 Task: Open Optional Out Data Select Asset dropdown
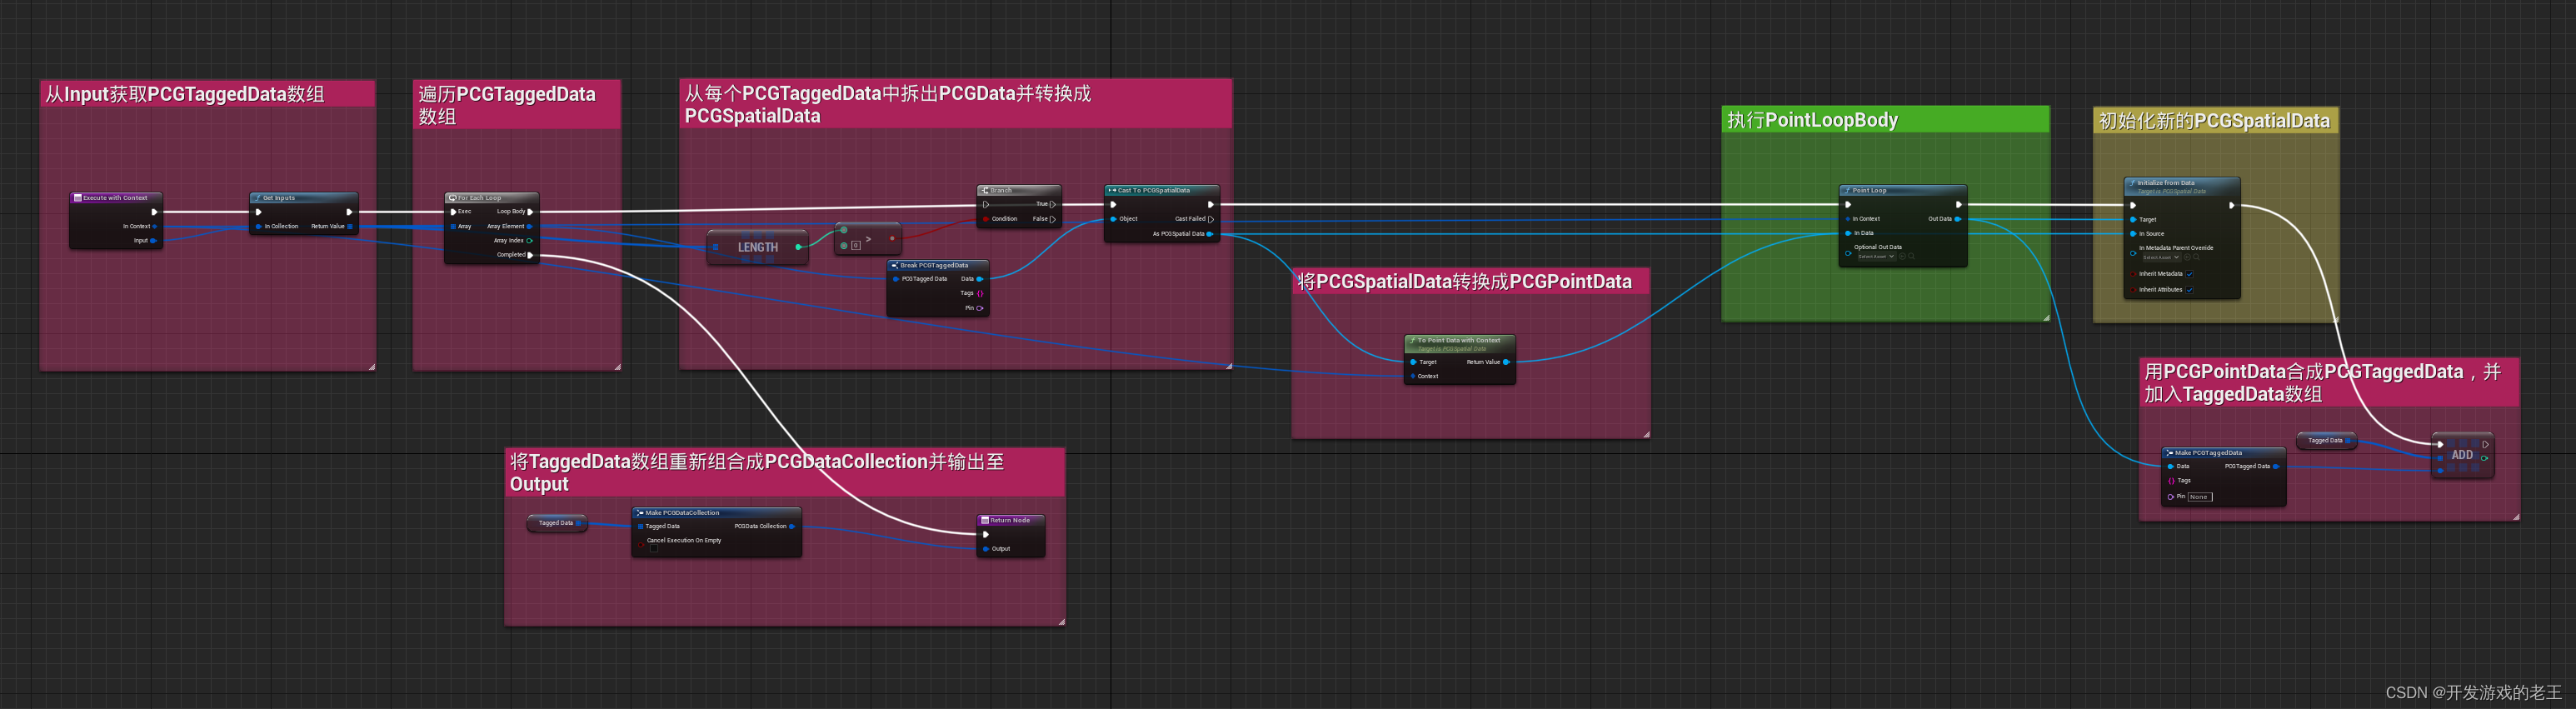point(1876,256)
